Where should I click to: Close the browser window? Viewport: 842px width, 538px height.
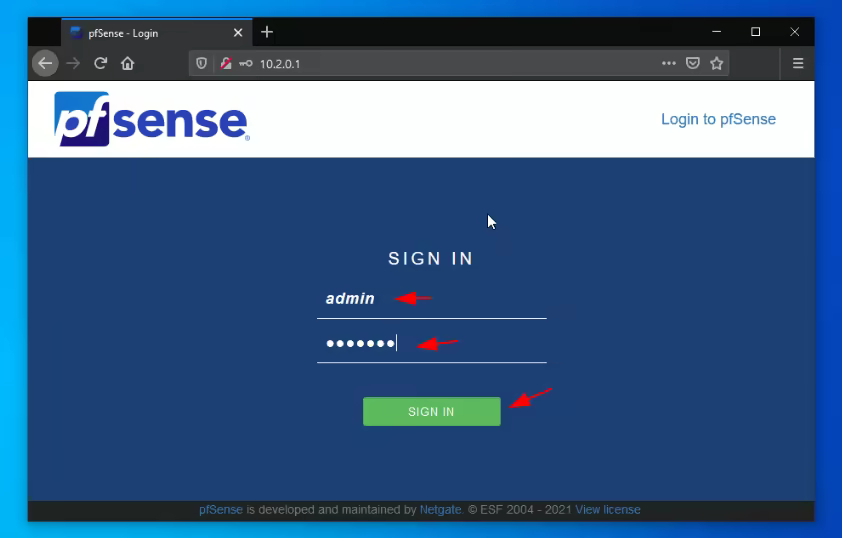[795, 32]
